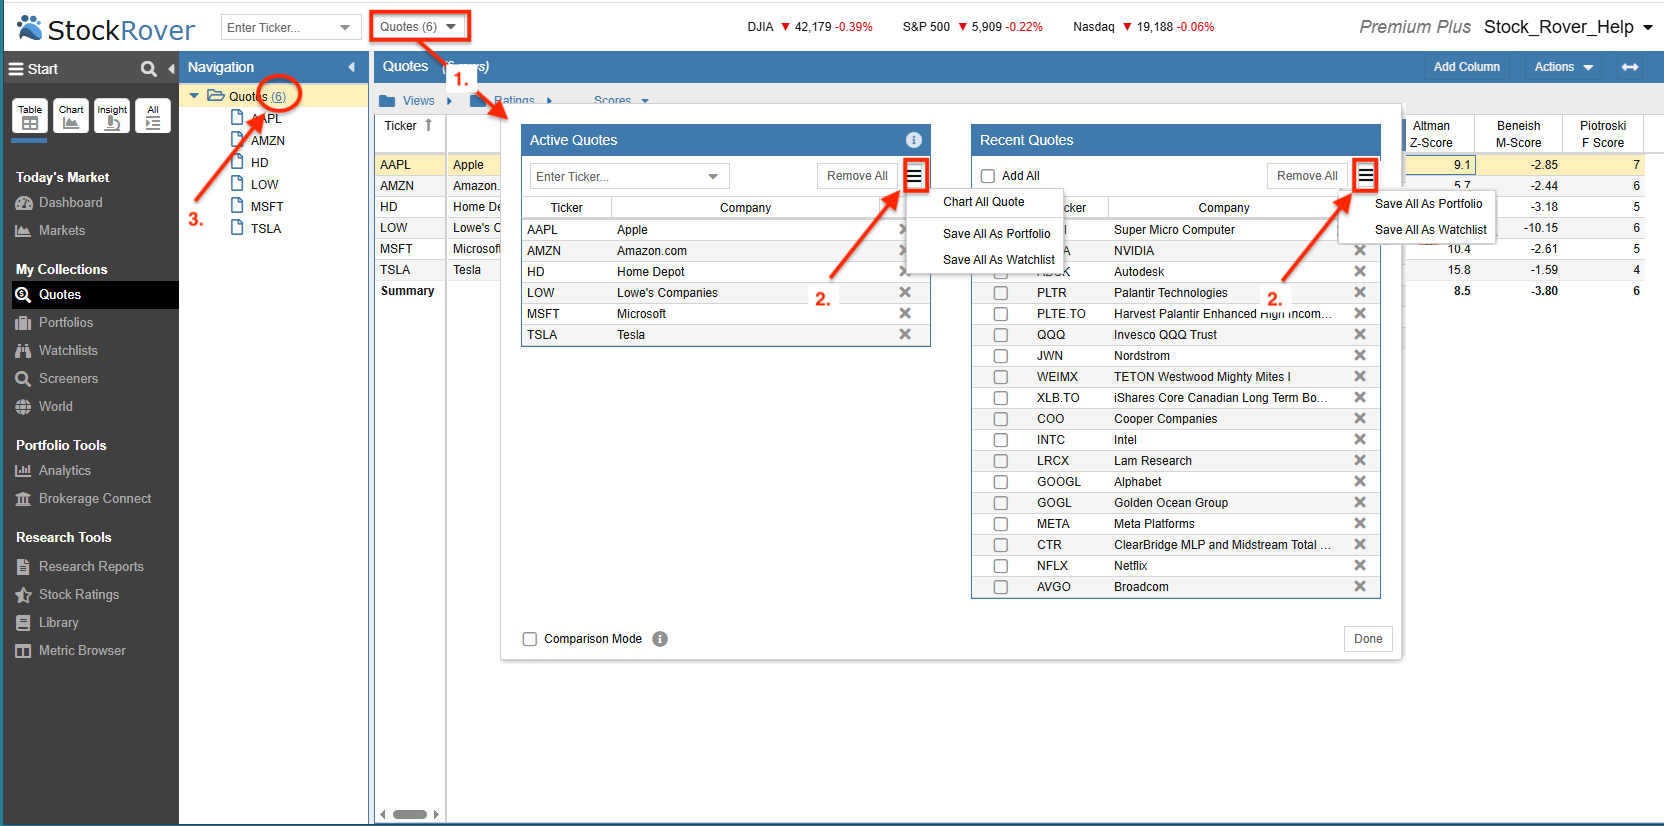Click the Start hamburger menu icon
The width and height of the screenshot is (1664, 826).
click(x=16, y=69)
